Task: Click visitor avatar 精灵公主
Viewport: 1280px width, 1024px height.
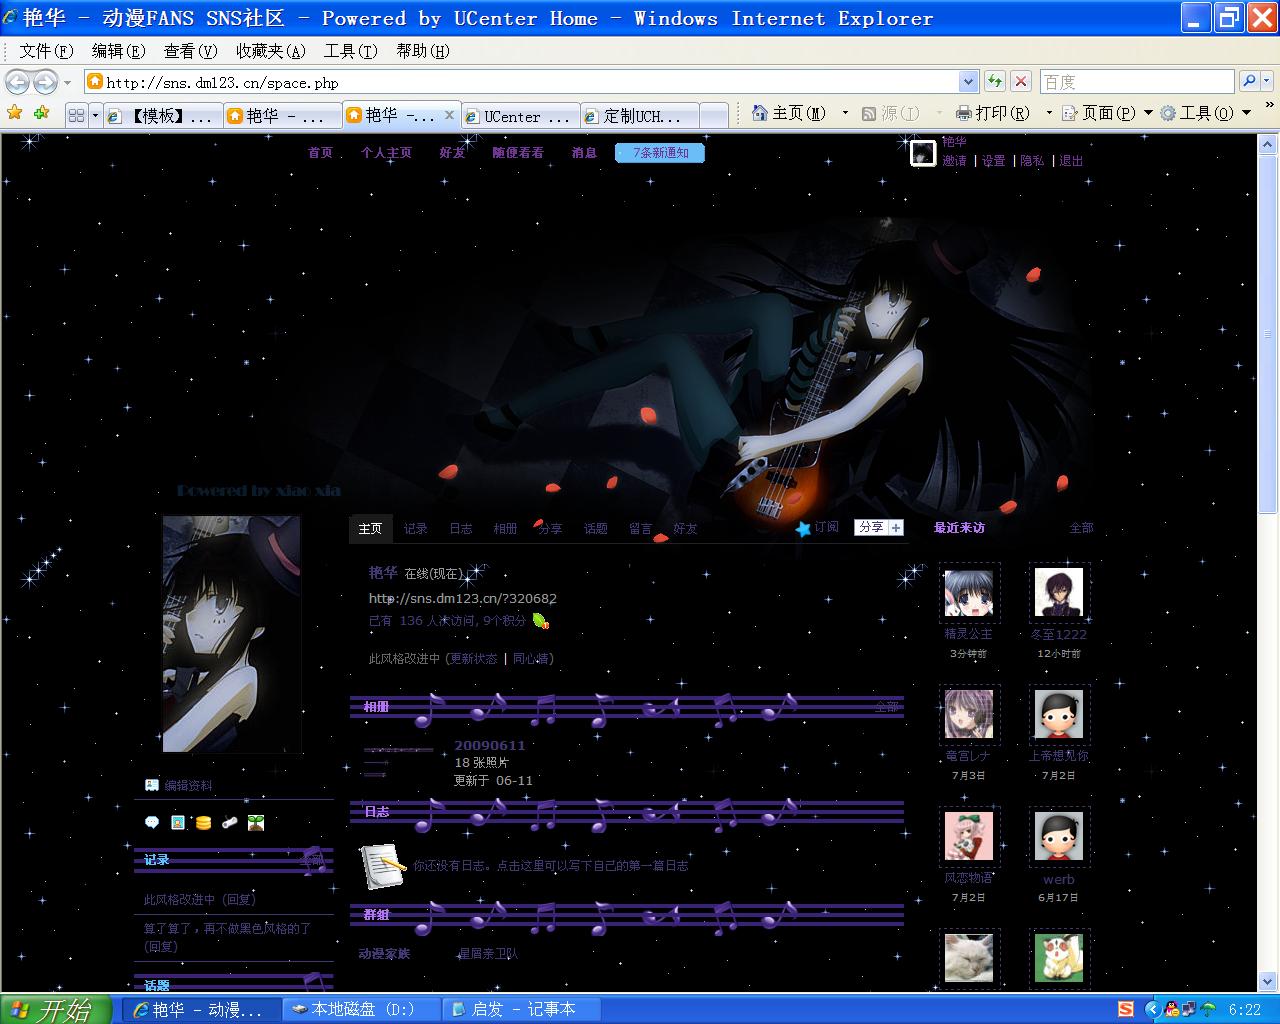Action: (969, 592)
